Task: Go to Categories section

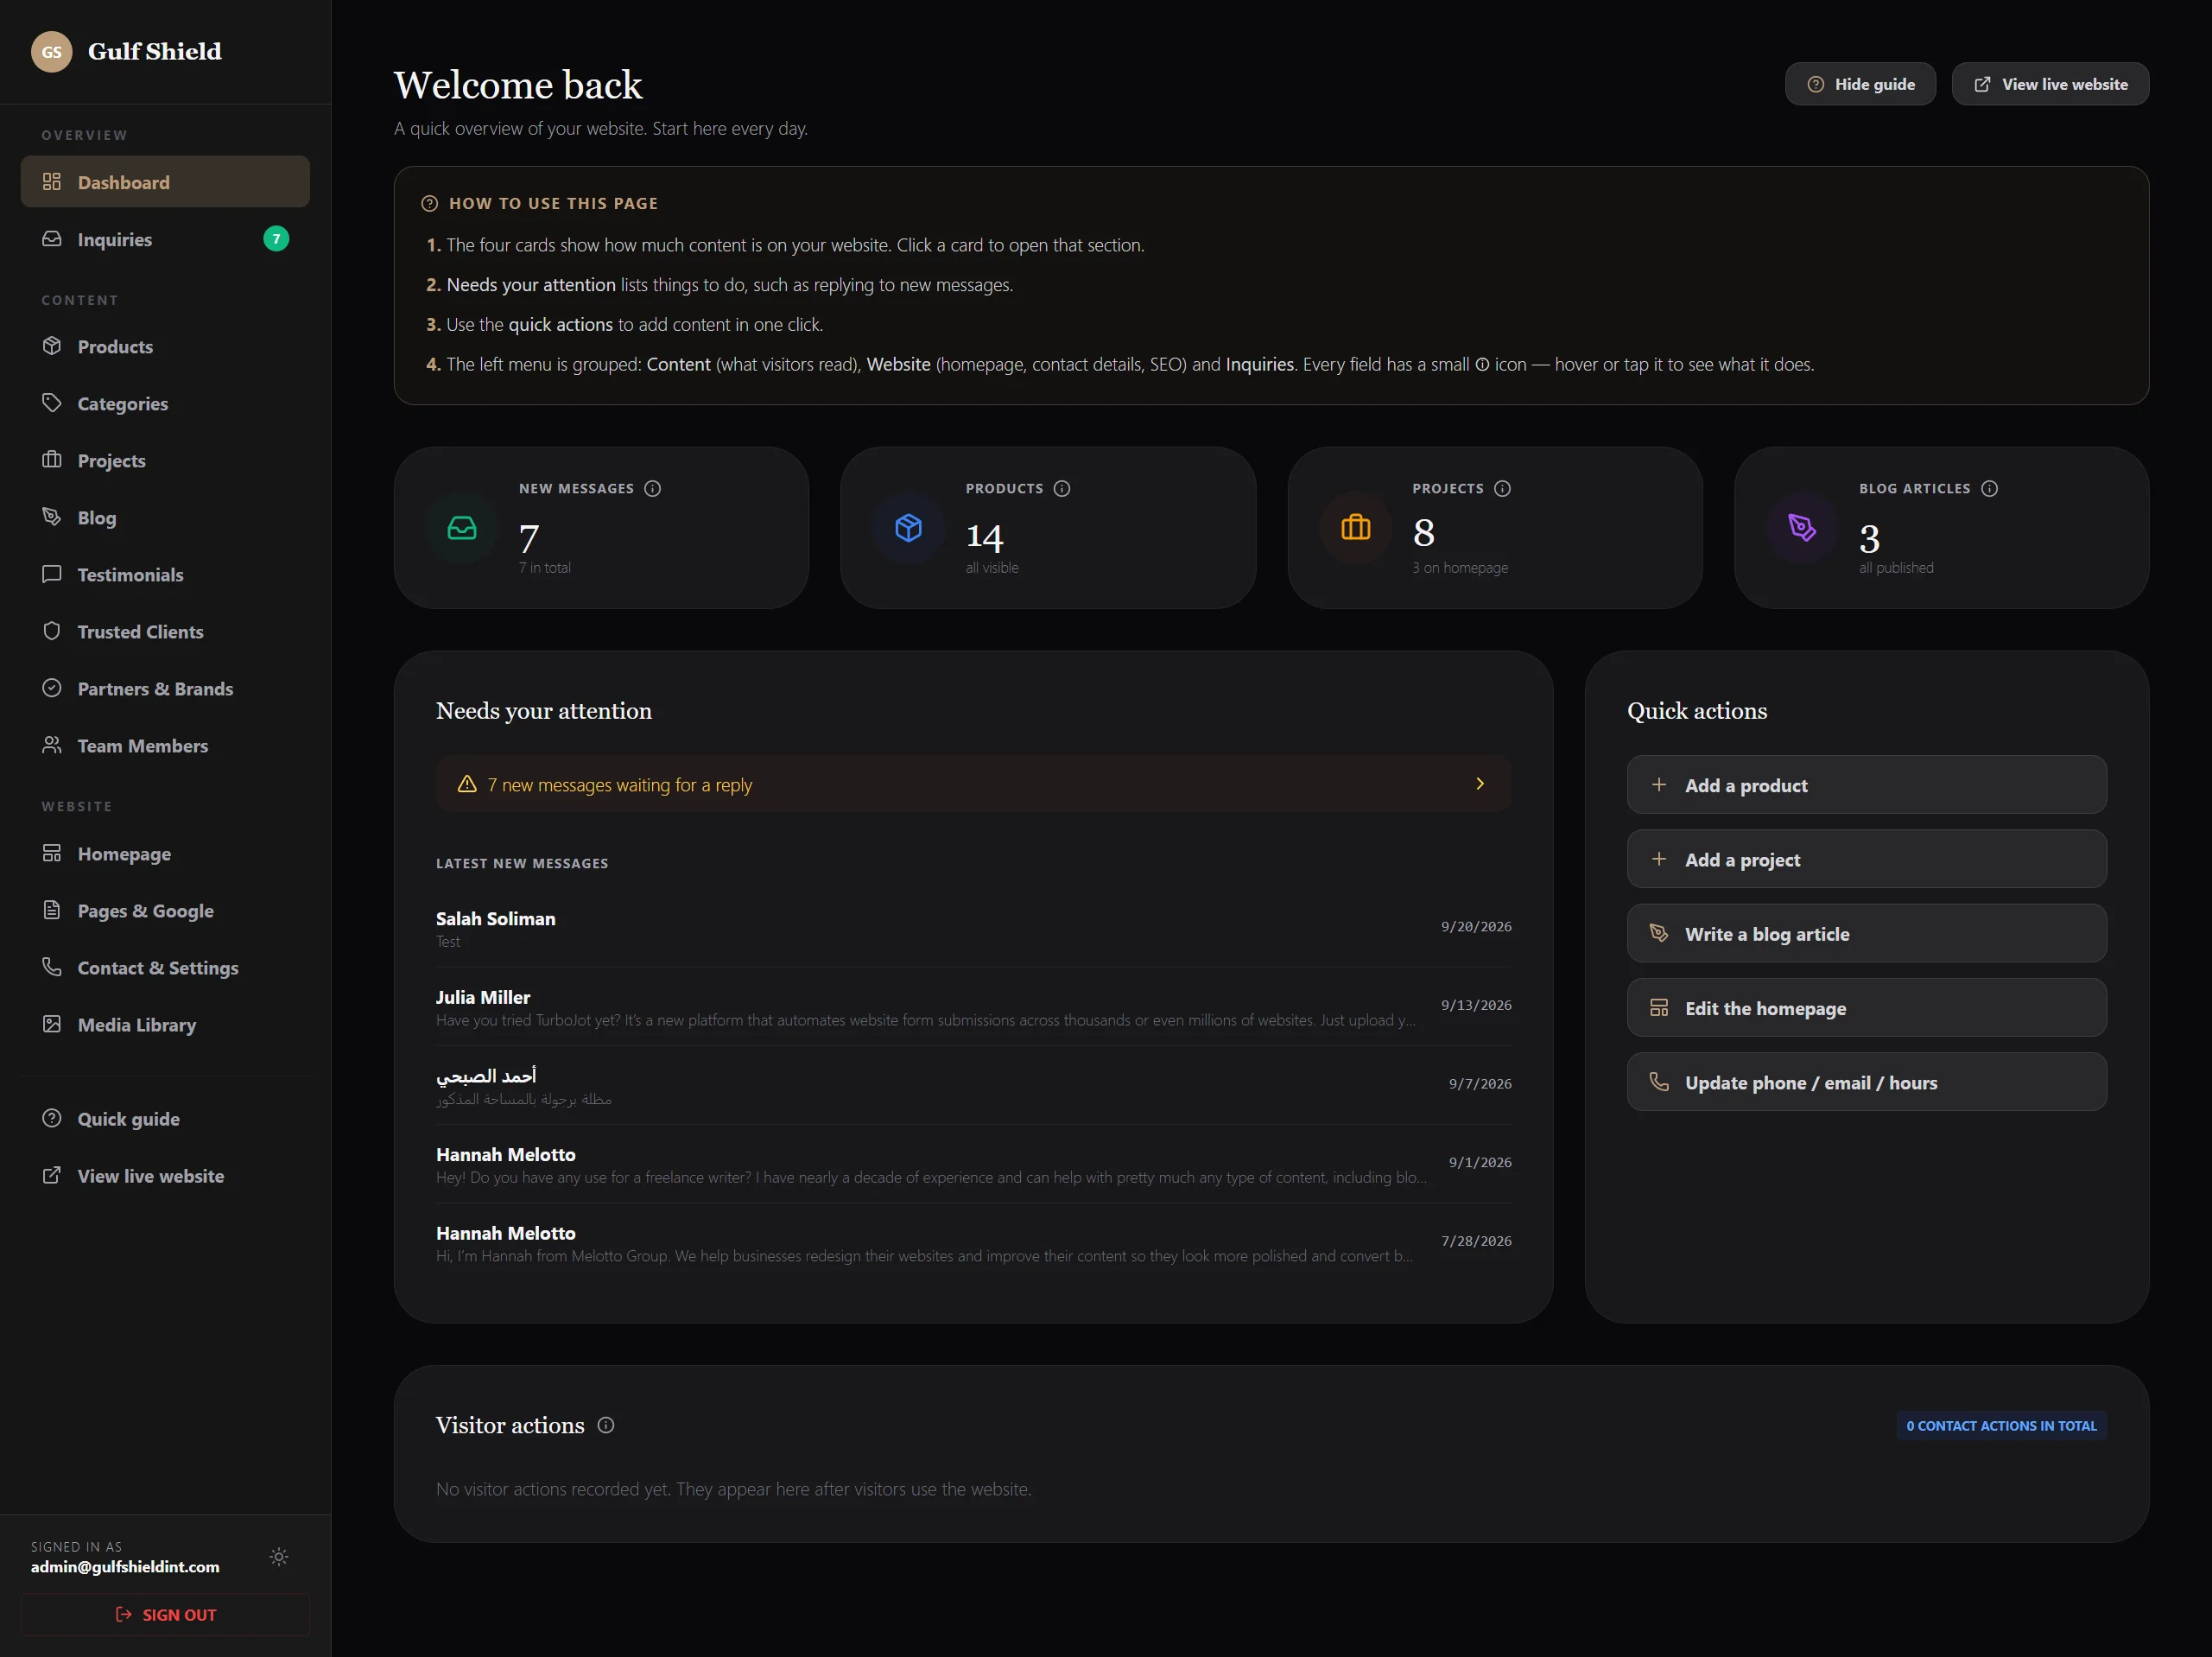Action: (x=165, y=403)
